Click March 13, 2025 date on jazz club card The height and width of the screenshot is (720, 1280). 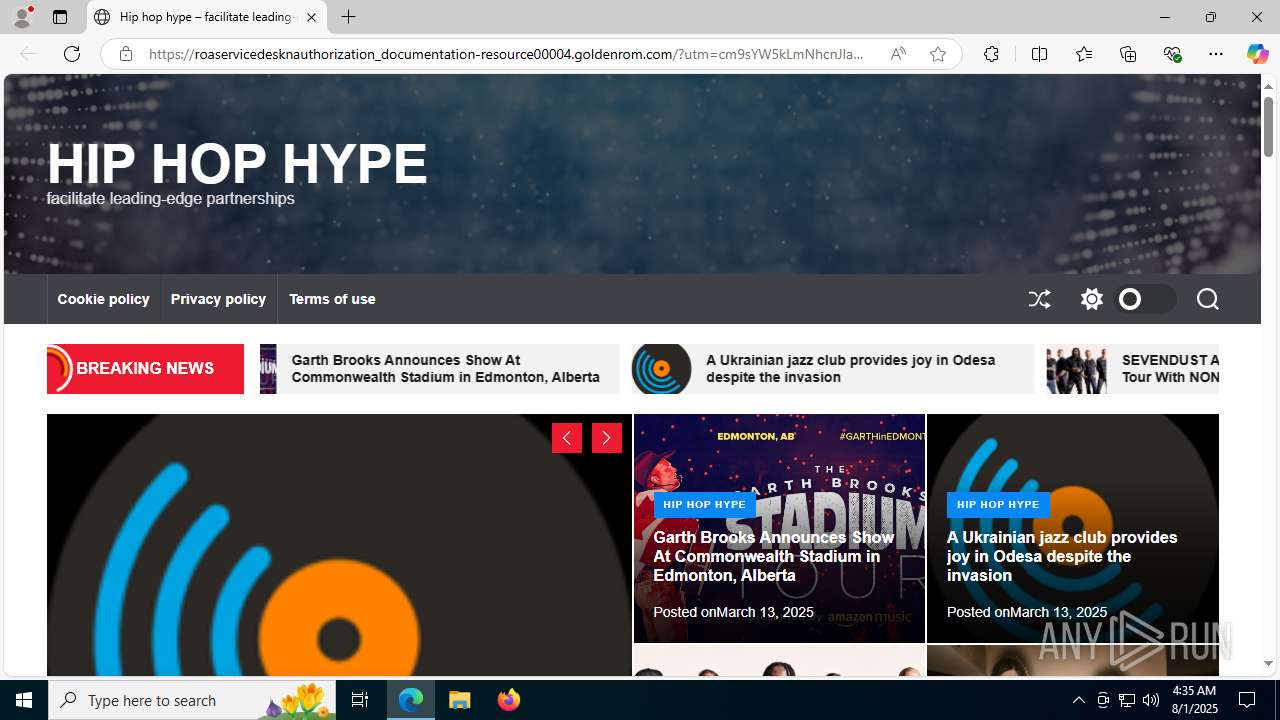click(1058, 612)
